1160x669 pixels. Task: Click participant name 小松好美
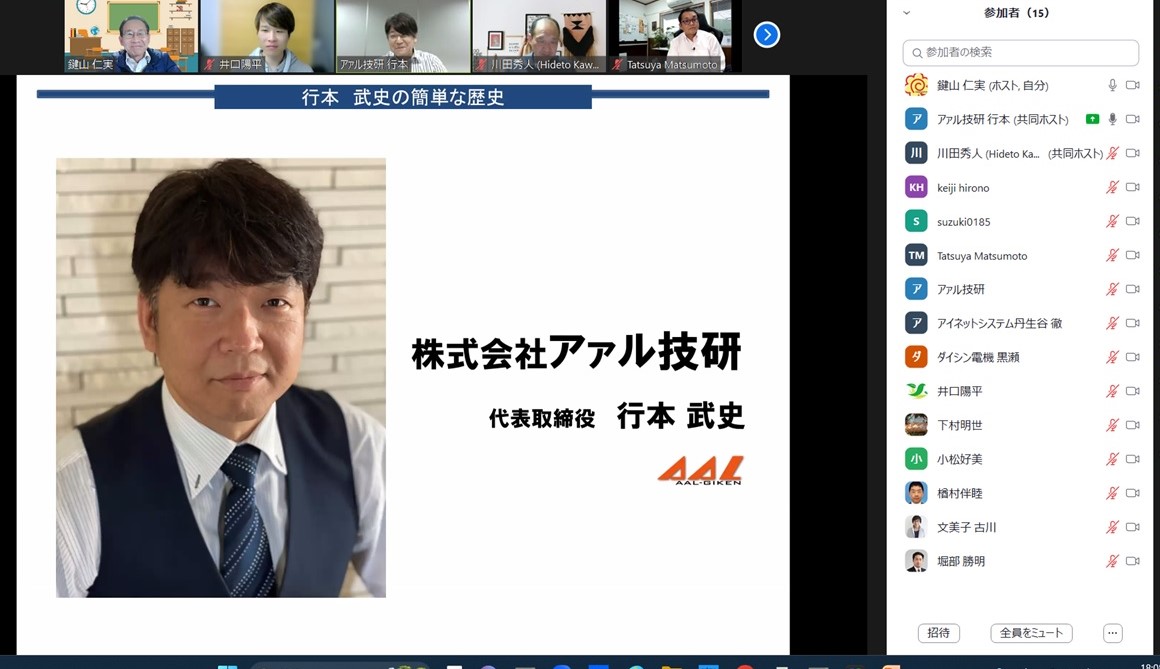pyautogui.click(x=960, y=460)
